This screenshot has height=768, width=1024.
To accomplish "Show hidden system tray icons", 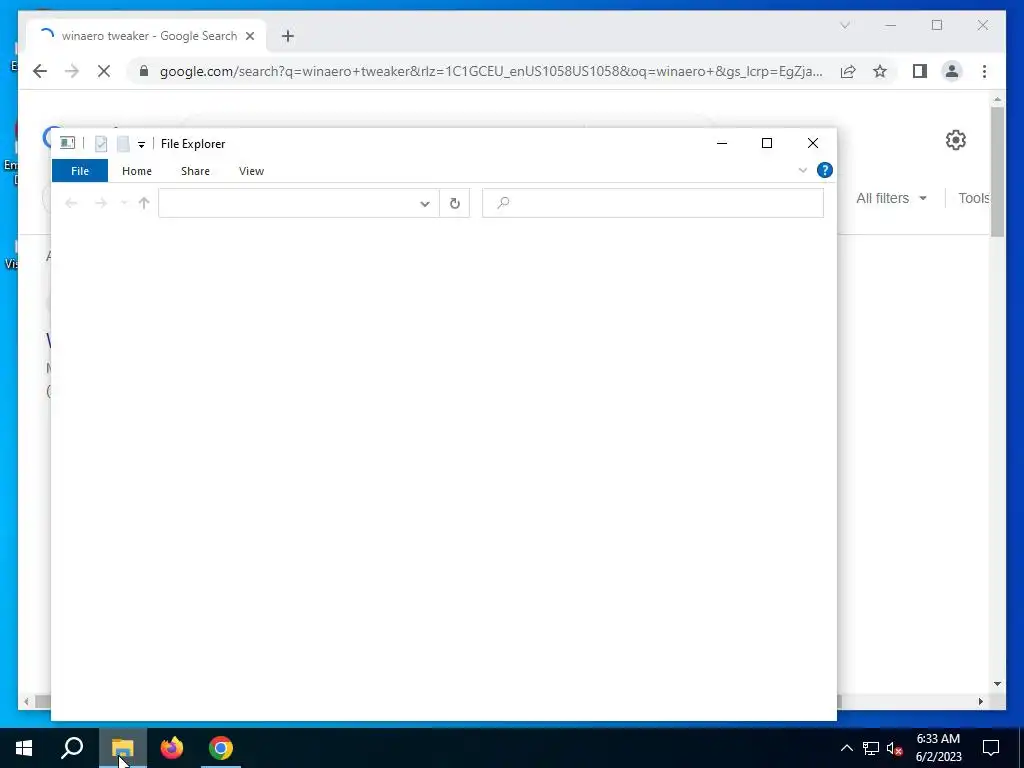I will click(846, 748).
